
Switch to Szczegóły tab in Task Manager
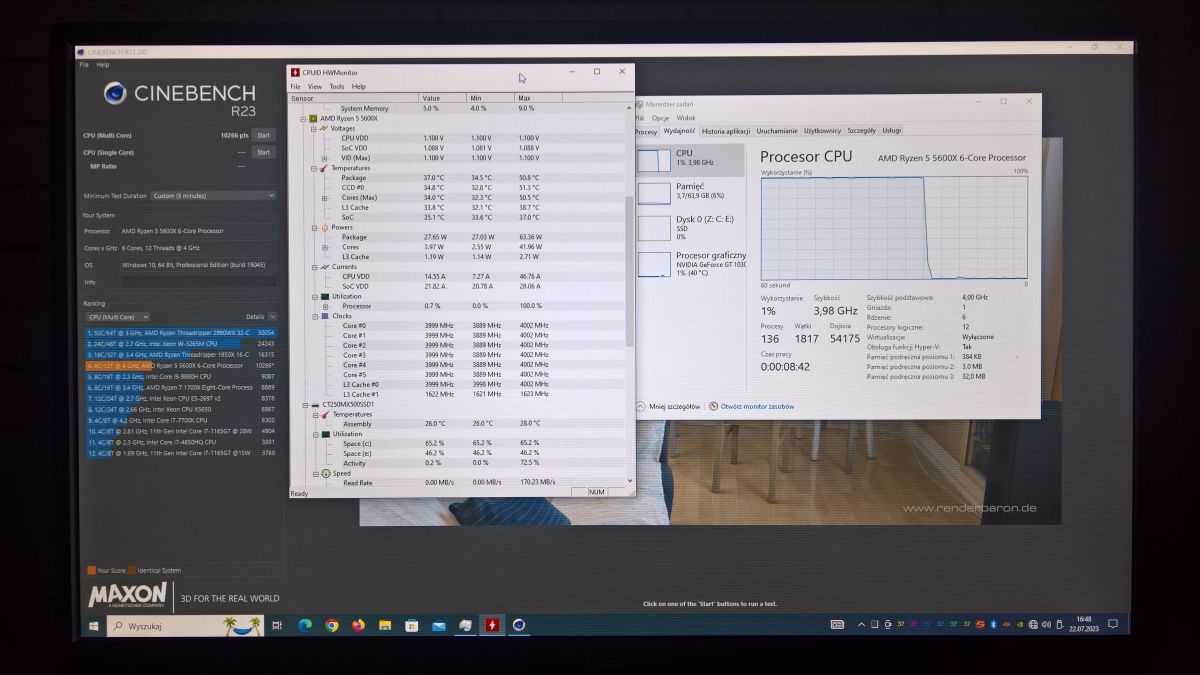click(x=861, y=131)
